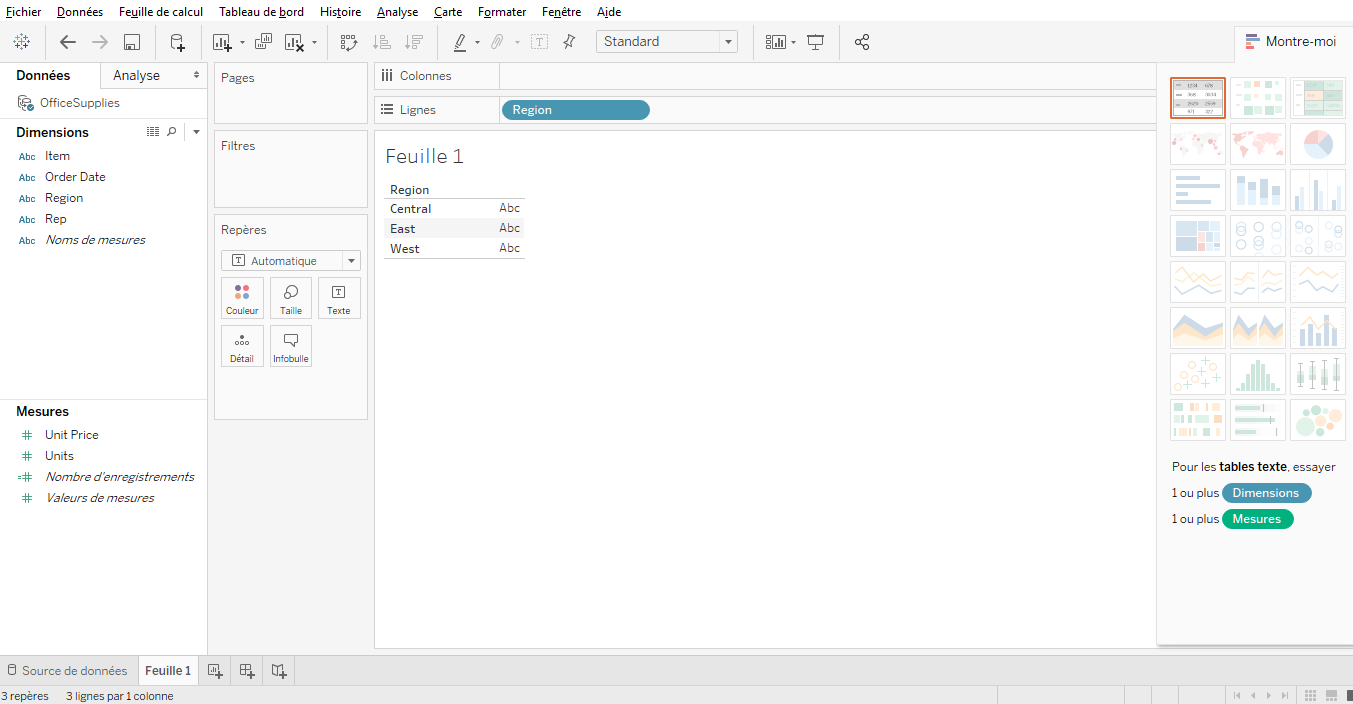Swap rows and columns in the view
Image resolution: width=1353 pixels, height=704 pixels.
[x=348, y=42]
